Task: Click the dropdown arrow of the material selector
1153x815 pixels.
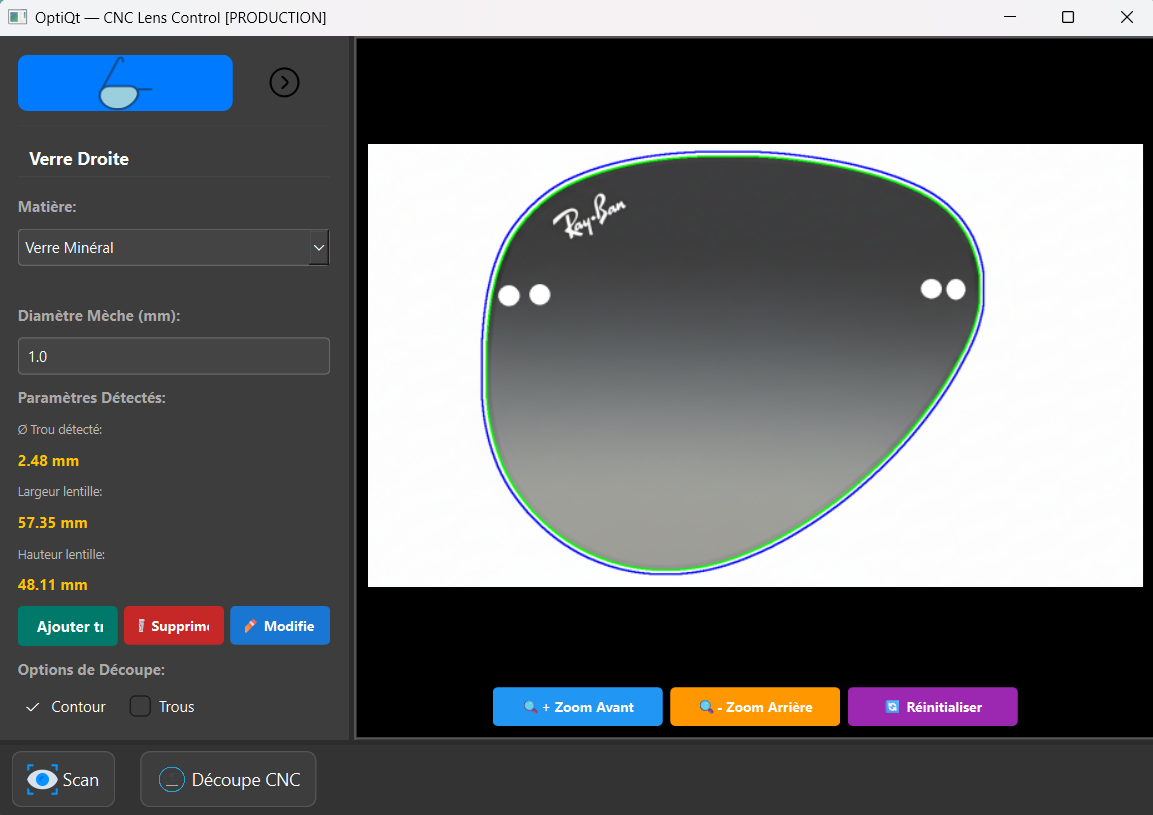Action: (319, 247)
